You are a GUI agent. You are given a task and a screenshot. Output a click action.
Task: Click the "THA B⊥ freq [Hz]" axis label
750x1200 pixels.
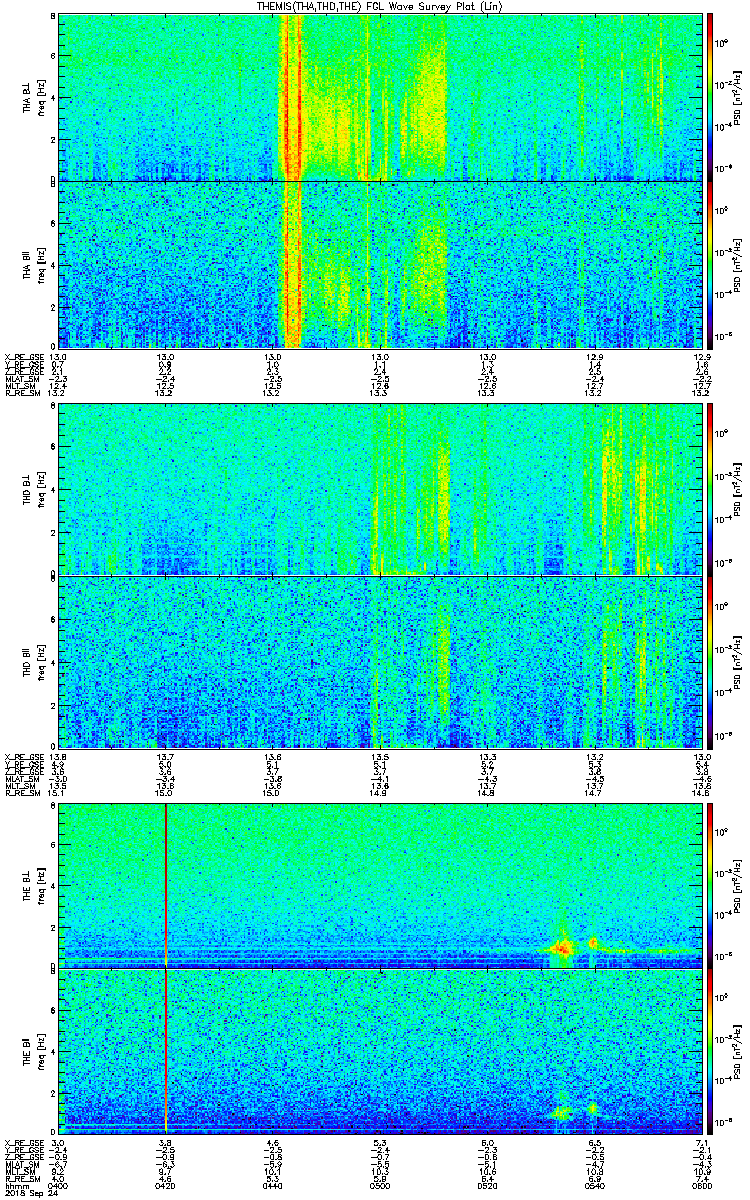(x=32, y=100)
